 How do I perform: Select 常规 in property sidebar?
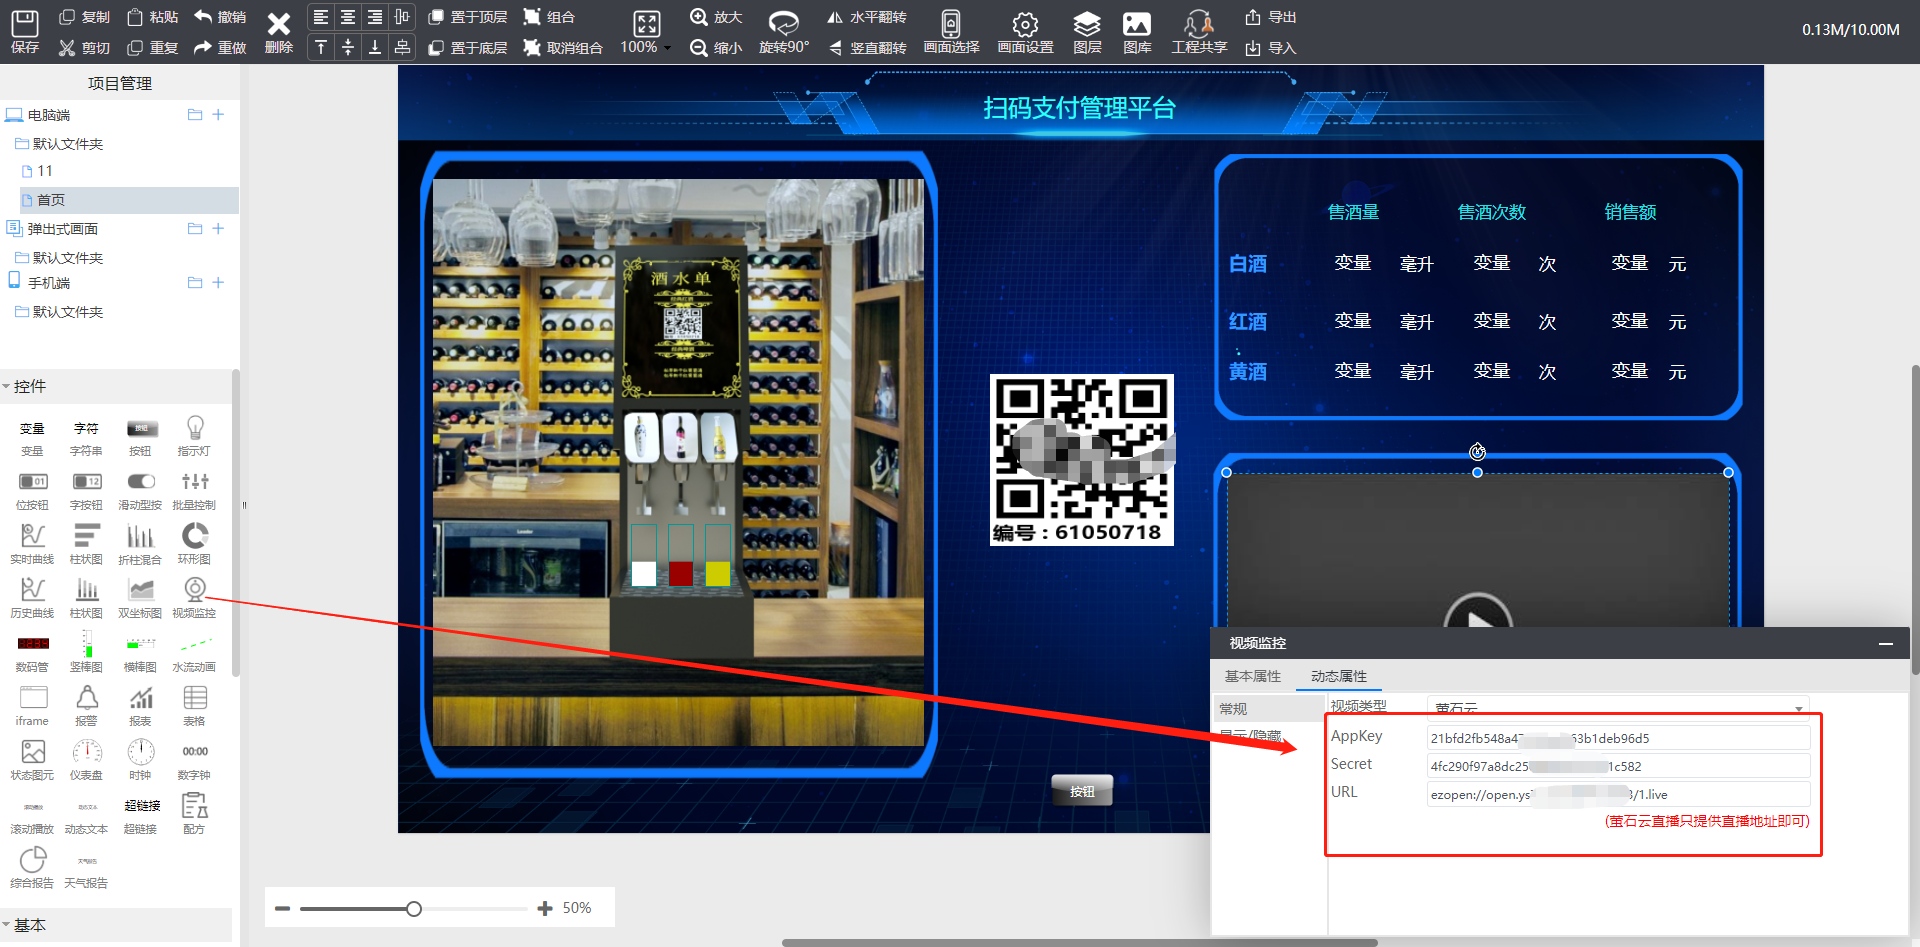(x=1269, y=708)
